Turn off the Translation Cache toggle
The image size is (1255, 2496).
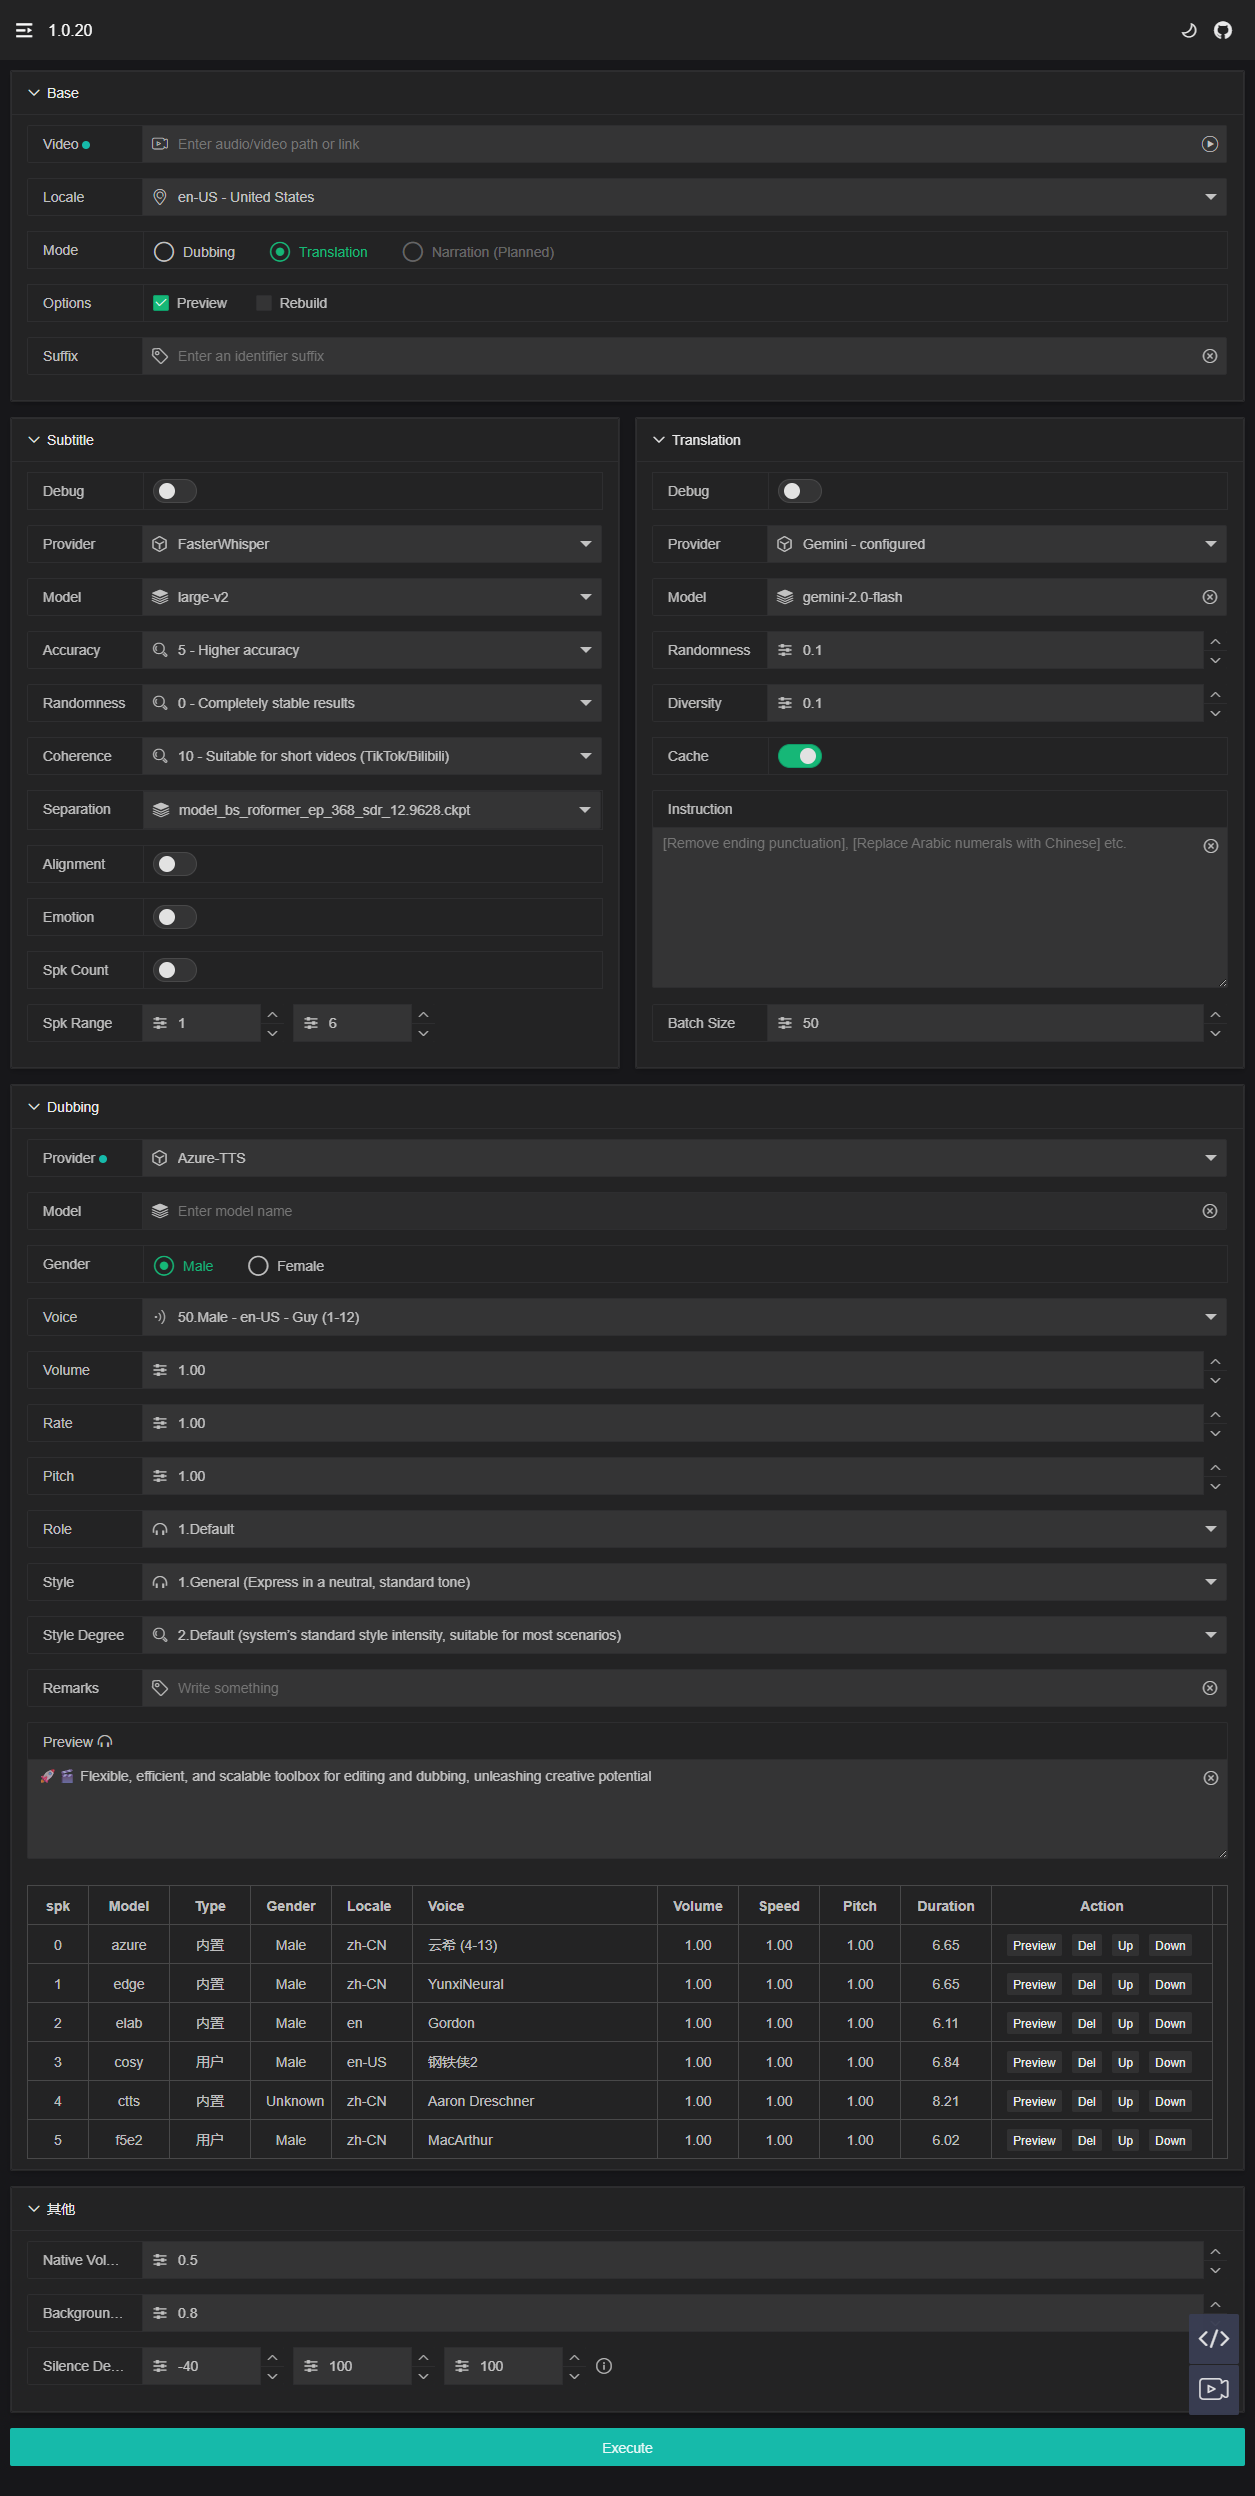[799, 756]
